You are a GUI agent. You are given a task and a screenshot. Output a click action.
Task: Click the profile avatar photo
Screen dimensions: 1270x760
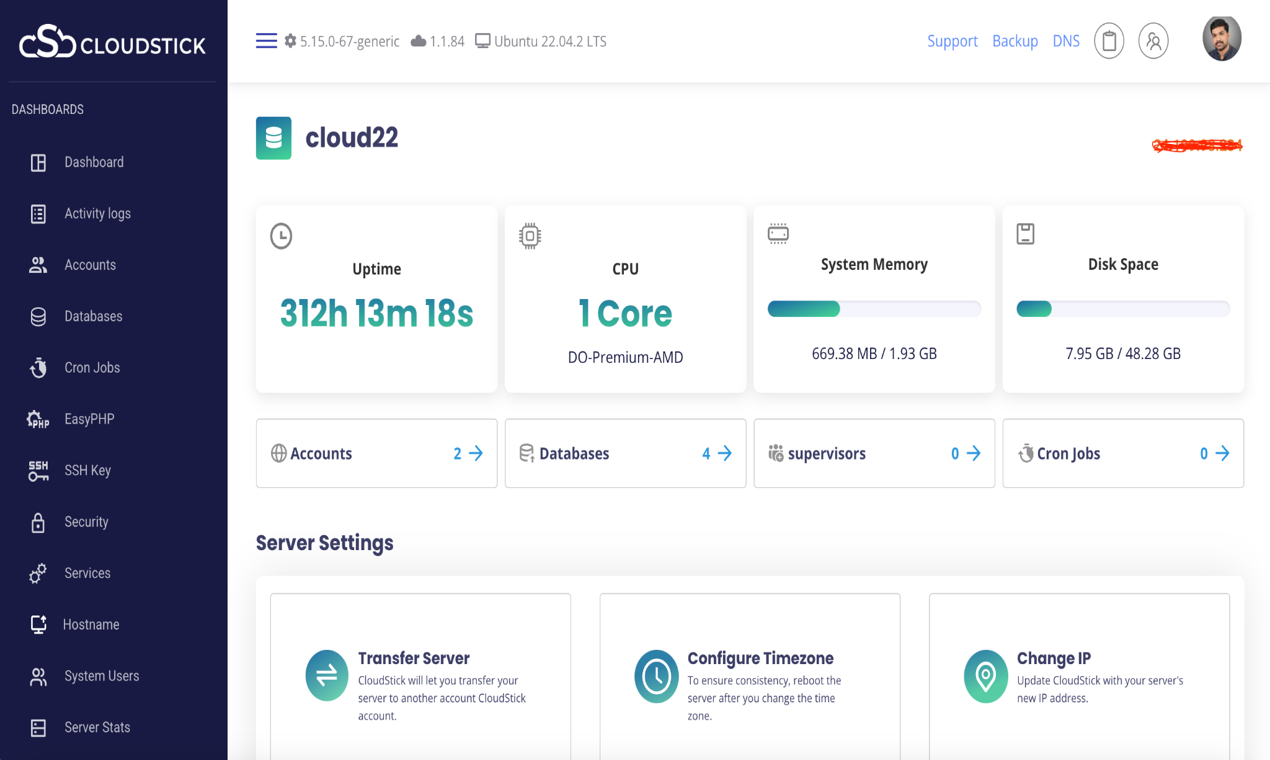tap(1222, 40)
